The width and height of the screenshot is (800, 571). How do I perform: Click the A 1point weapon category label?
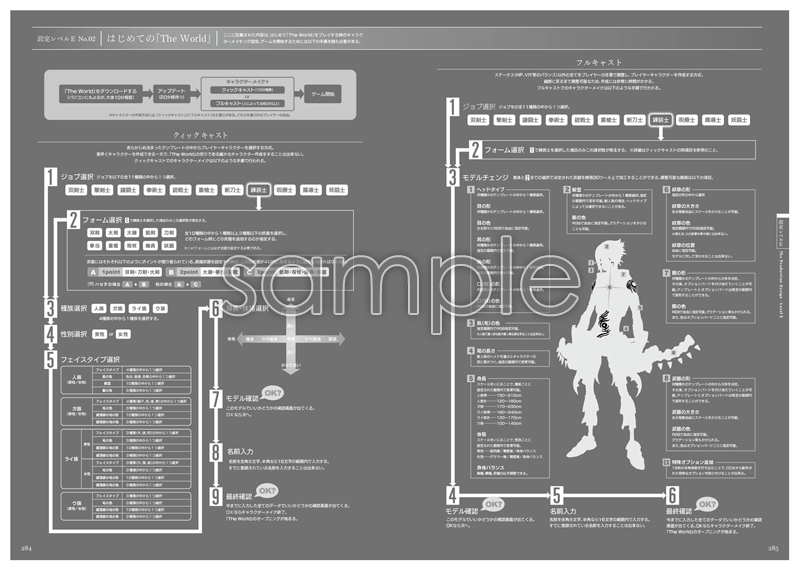[x=125, y=272]
